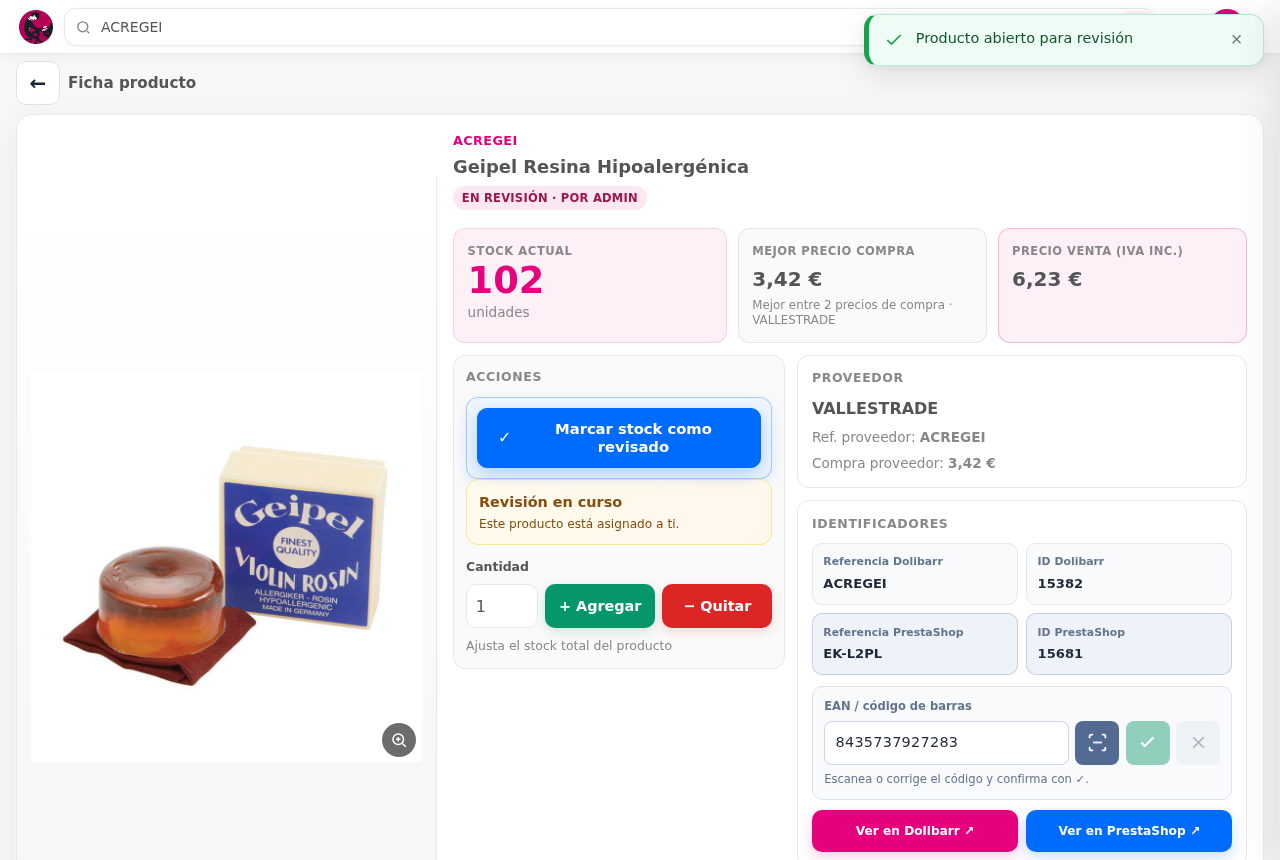
Task: Click 'Compra proveedor: 3,42 €' line
Action: pos(904,463)
